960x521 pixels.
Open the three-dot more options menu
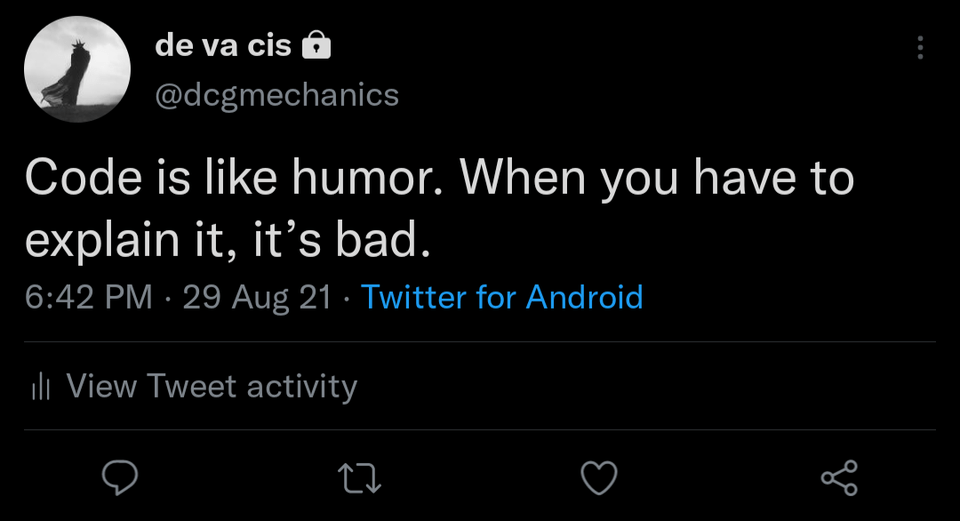(x=920, y=47)
